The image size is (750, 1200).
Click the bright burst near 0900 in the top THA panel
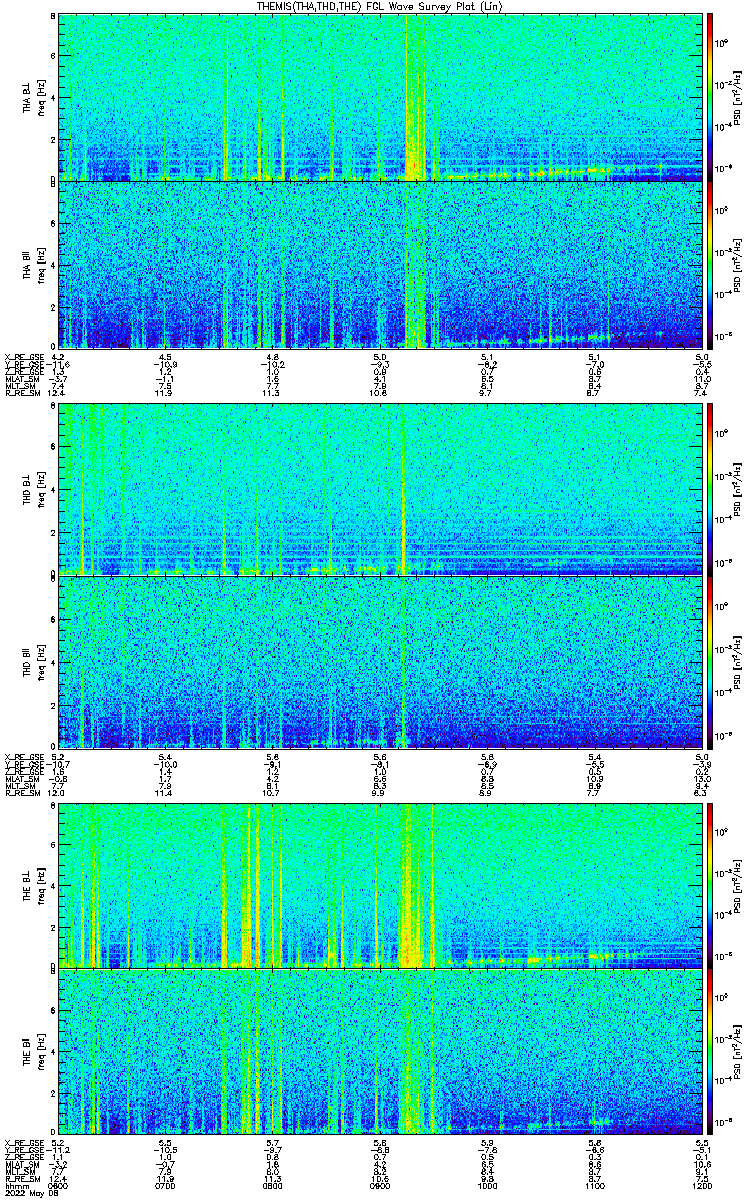414,100
